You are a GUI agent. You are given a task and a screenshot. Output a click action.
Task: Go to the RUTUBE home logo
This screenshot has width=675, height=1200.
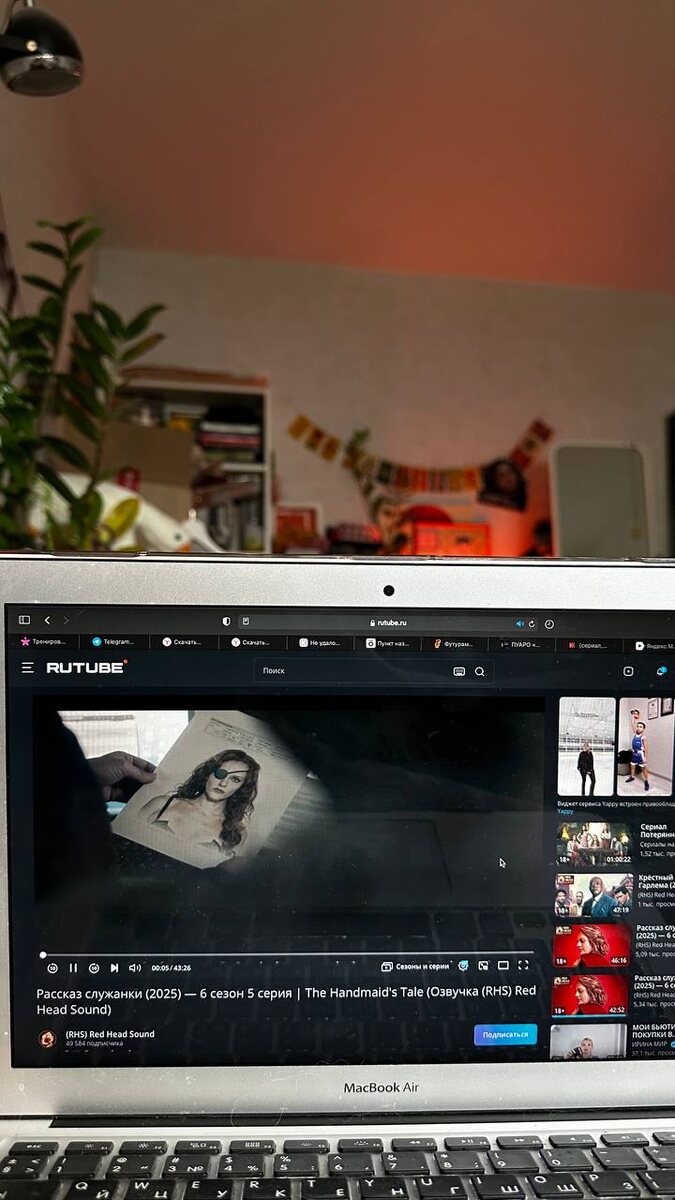point(87,667)
